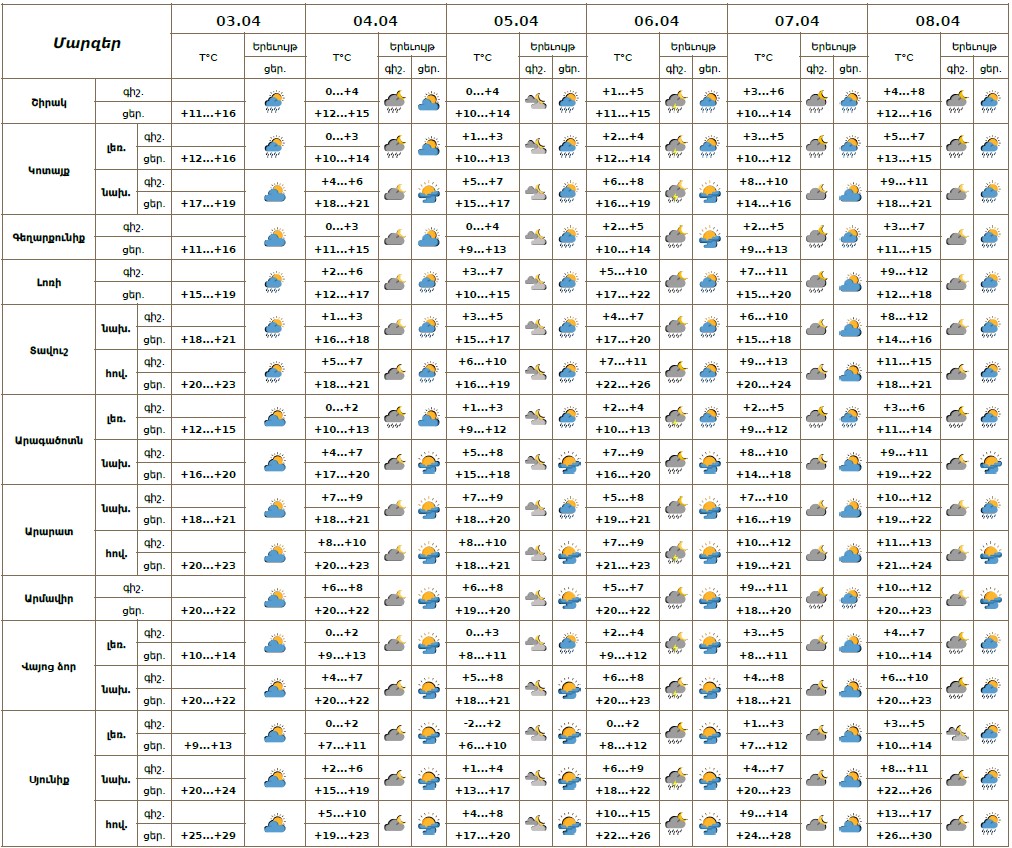Click the +26...+30 temperature cell

904,835
